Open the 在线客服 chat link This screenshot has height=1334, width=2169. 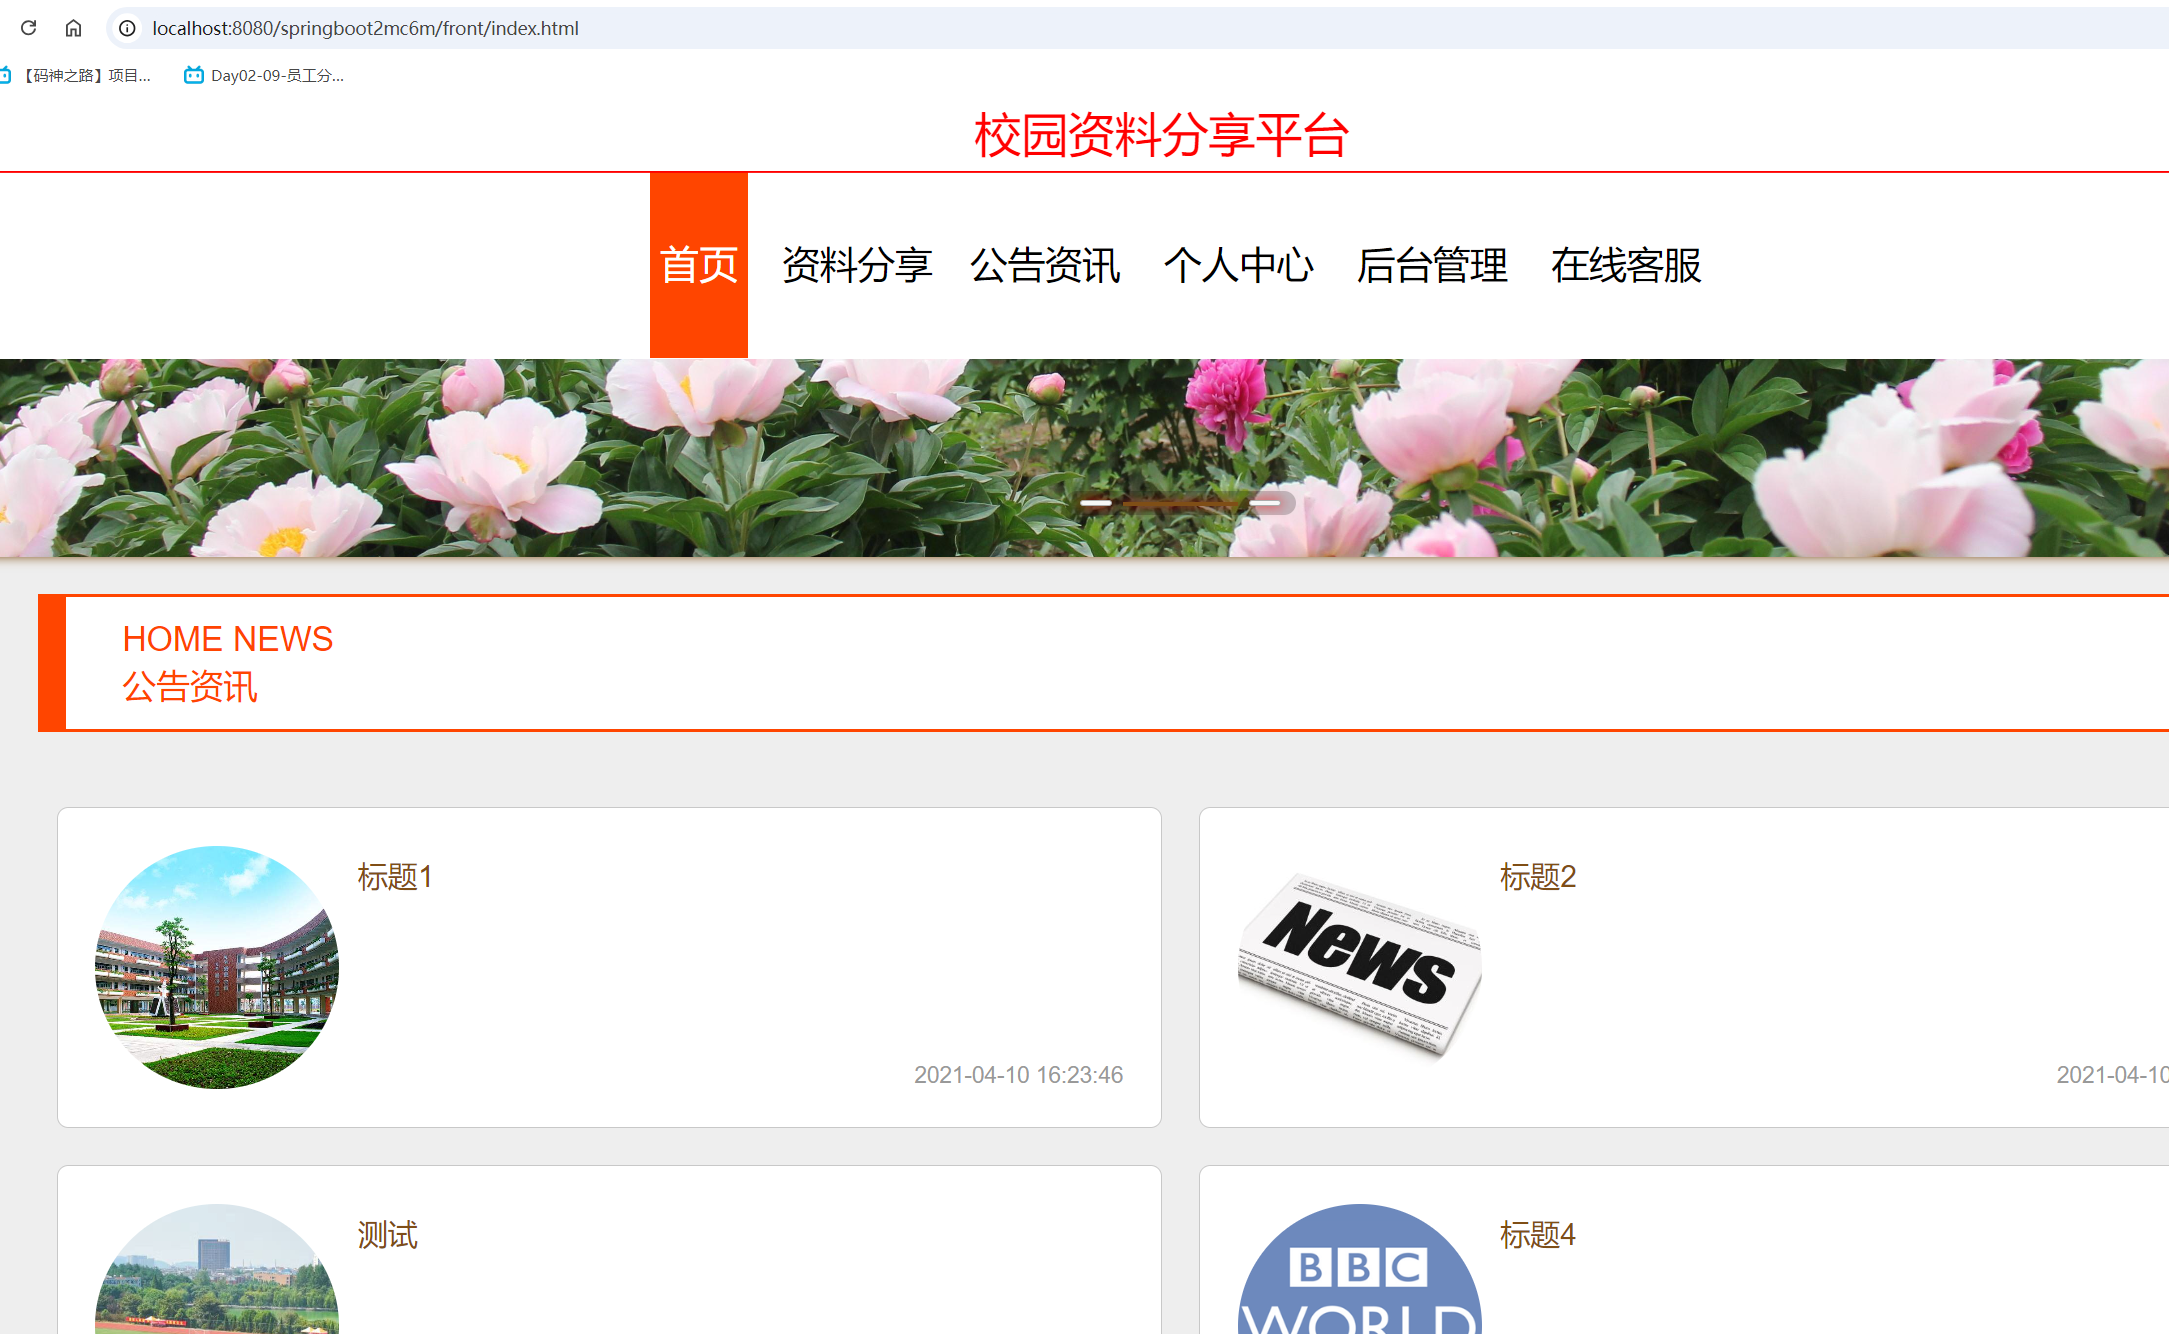(x=1625, y=265)
